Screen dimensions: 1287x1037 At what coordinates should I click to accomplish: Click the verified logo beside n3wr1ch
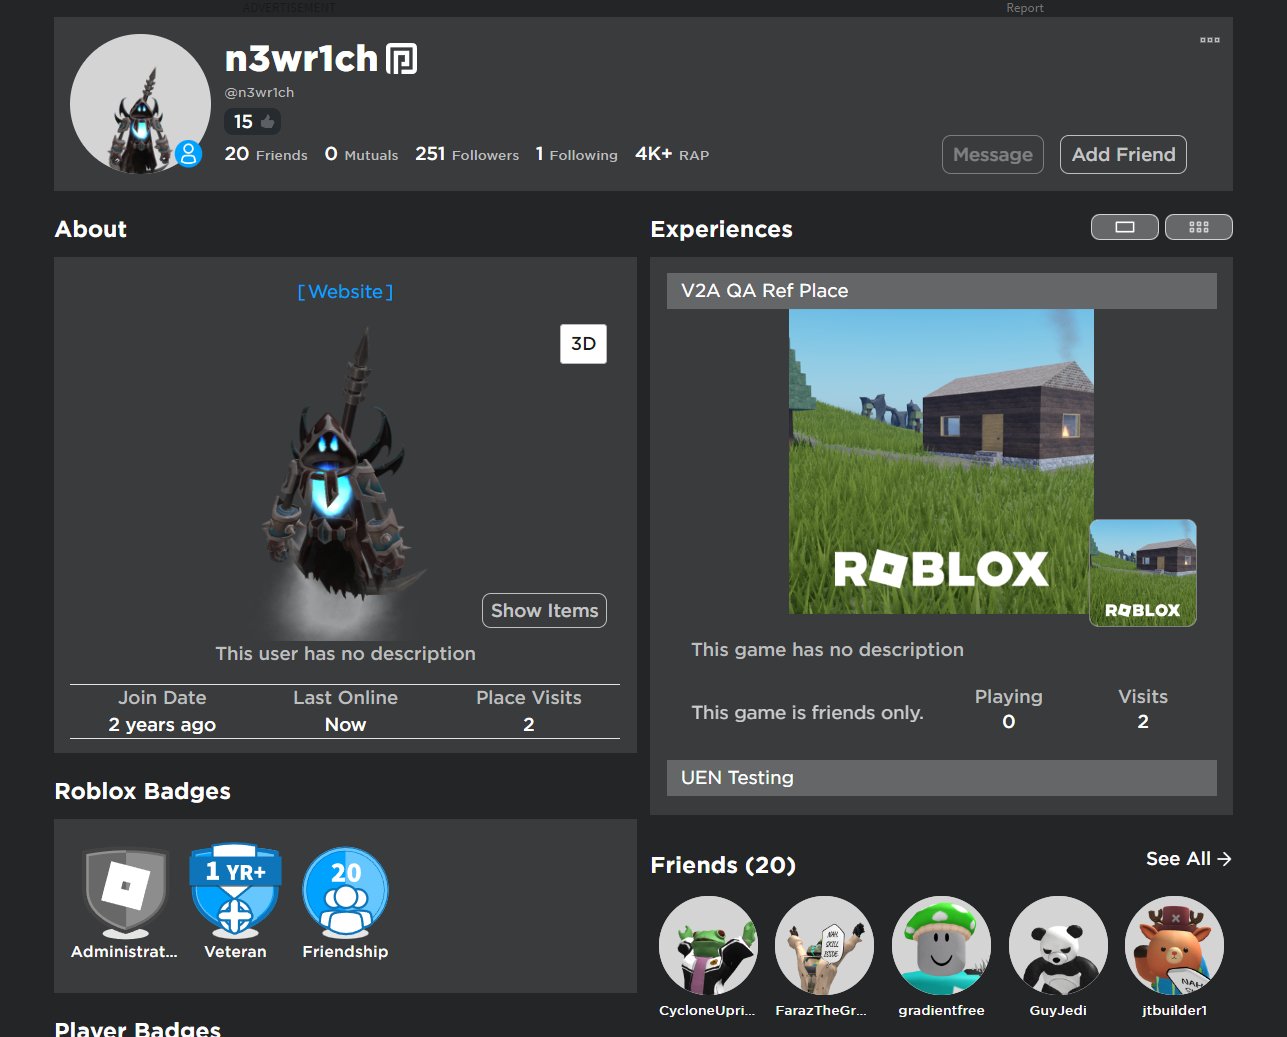(402, 59)
